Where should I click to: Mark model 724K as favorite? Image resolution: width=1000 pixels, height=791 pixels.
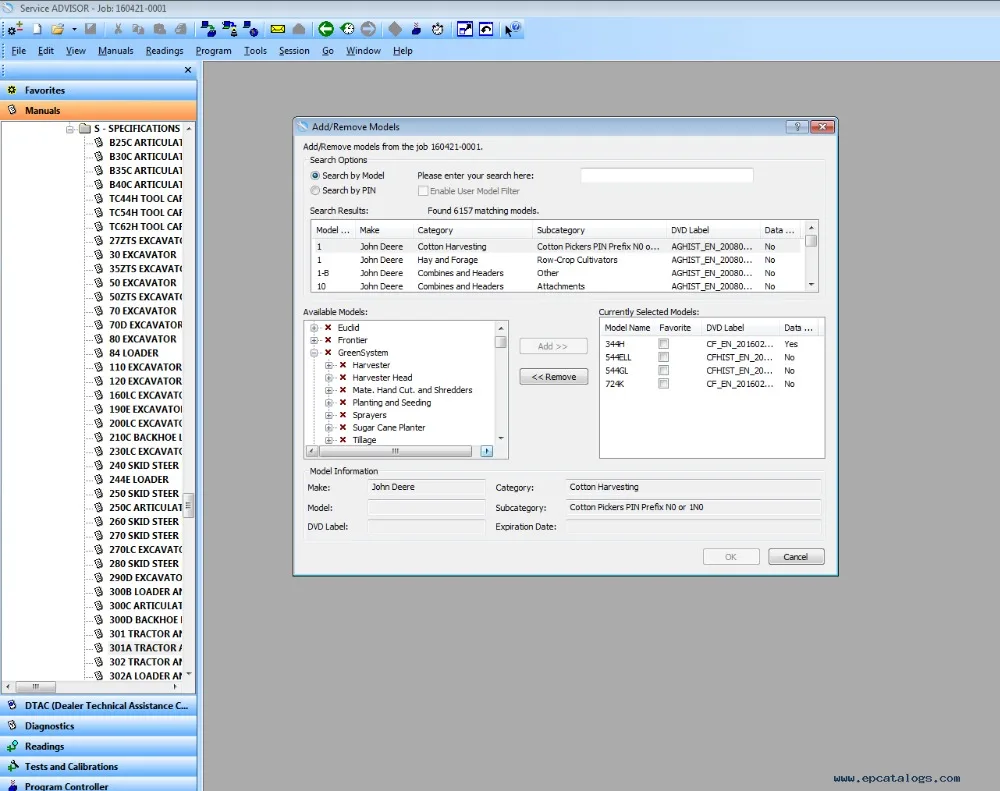coord(664,383)
